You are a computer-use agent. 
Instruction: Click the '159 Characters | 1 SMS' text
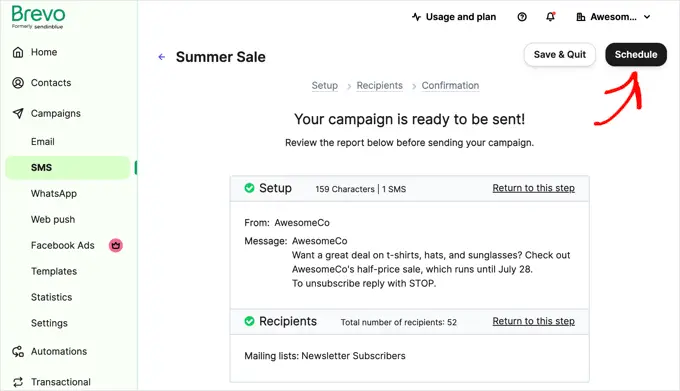(x=360, y=189)
